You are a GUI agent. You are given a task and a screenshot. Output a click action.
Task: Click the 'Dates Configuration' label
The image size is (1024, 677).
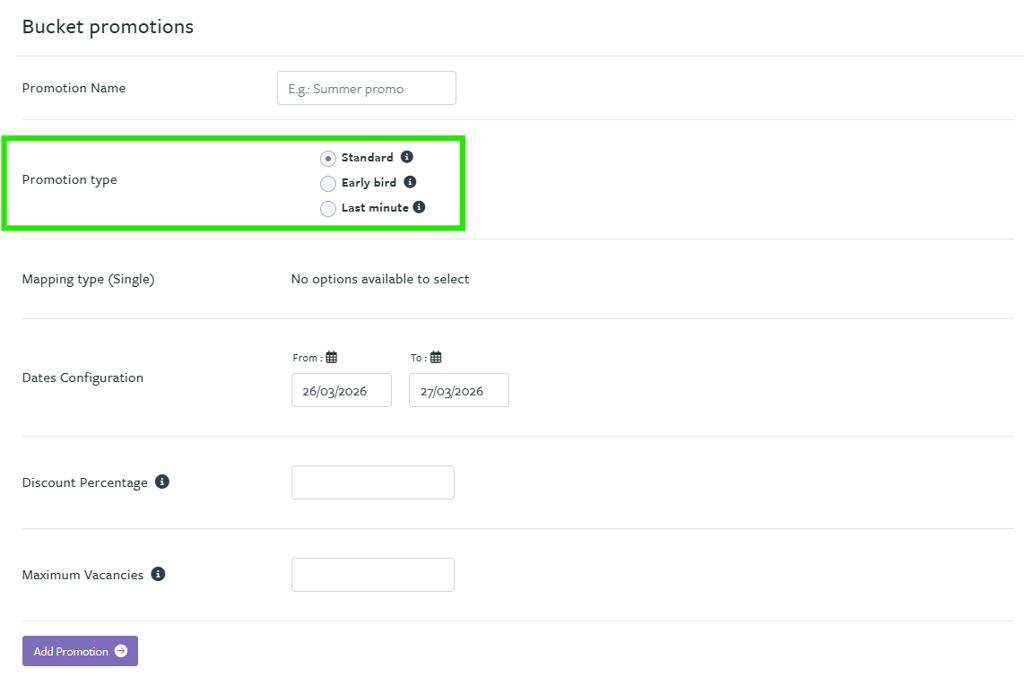(83, 377)
